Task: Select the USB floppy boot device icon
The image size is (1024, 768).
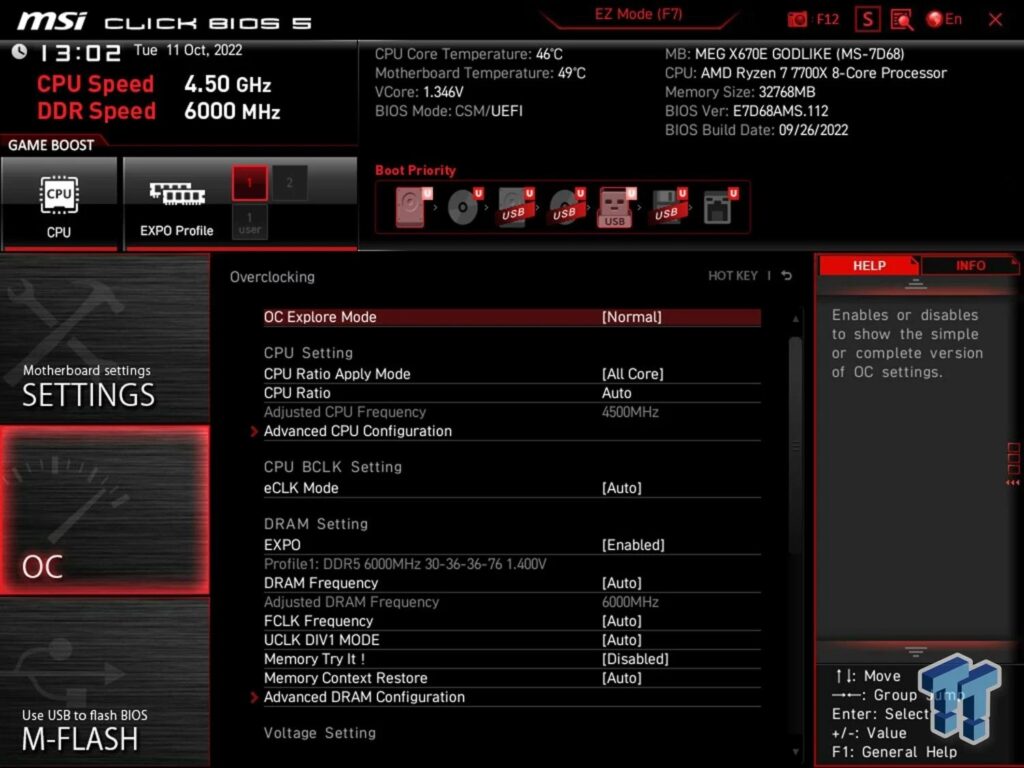Action: point(667,207)
